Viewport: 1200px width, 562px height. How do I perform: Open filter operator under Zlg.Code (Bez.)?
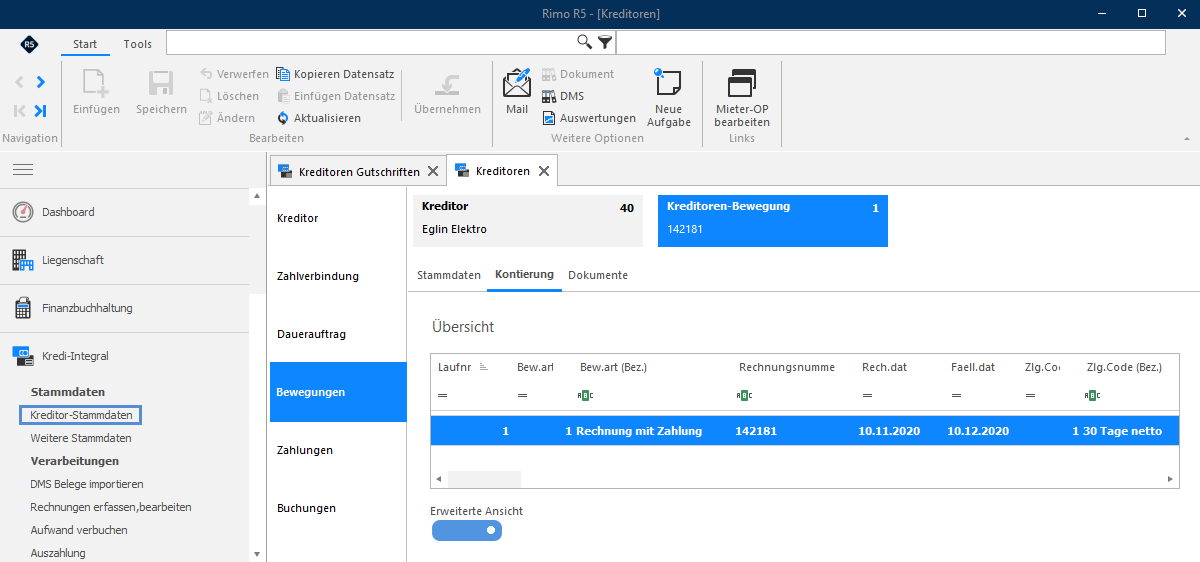coord(1092,396)
